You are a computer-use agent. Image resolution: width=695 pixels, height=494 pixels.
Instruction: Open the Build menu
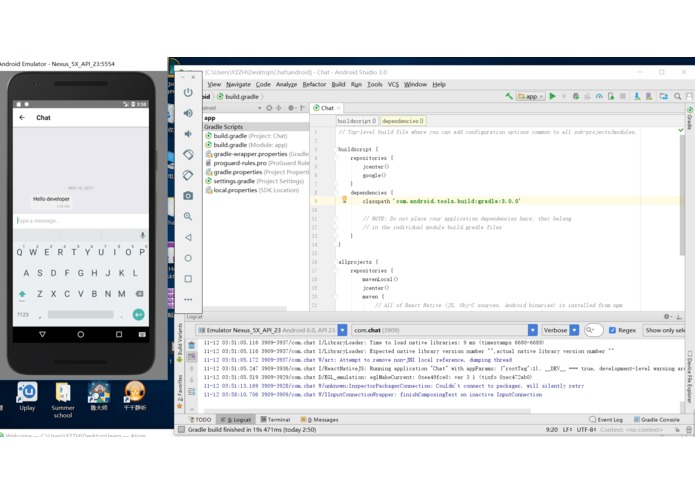(x=338, y=84)
